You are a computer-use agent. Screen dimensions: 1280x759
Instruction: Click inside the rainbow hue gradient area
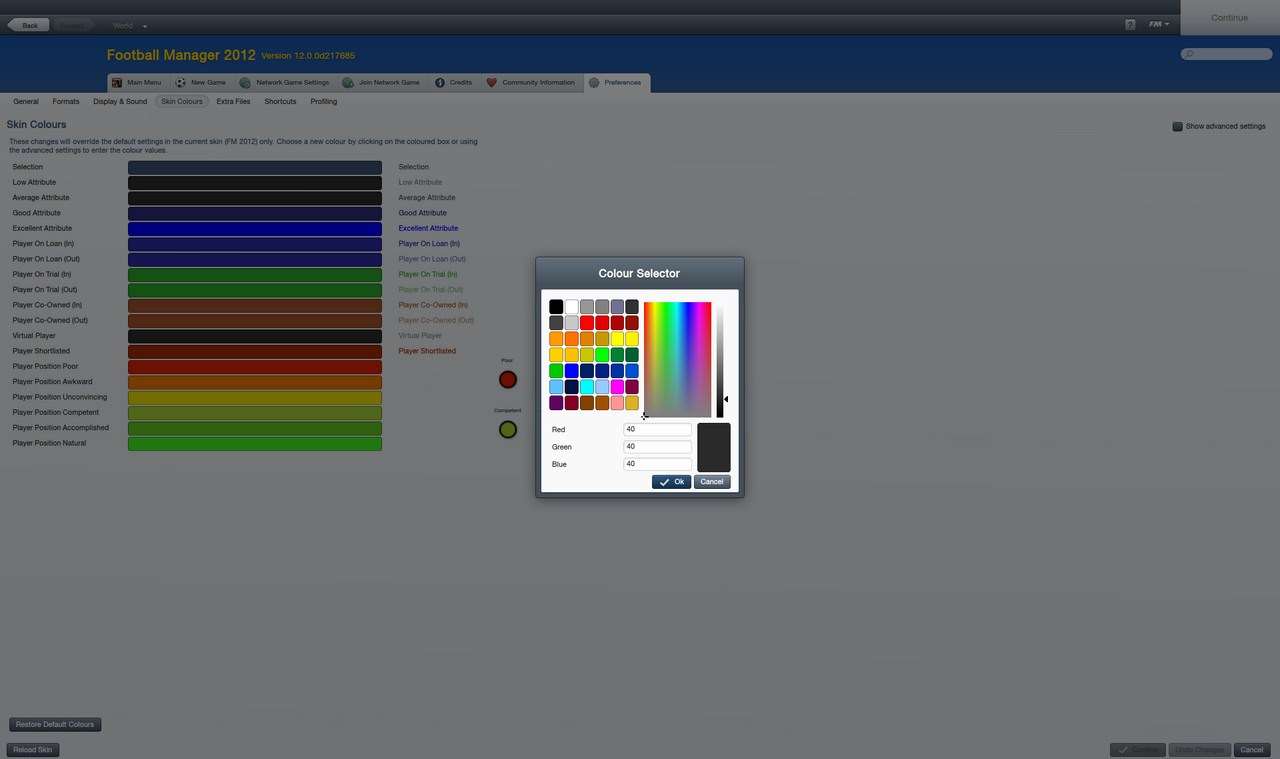point(677,359)
